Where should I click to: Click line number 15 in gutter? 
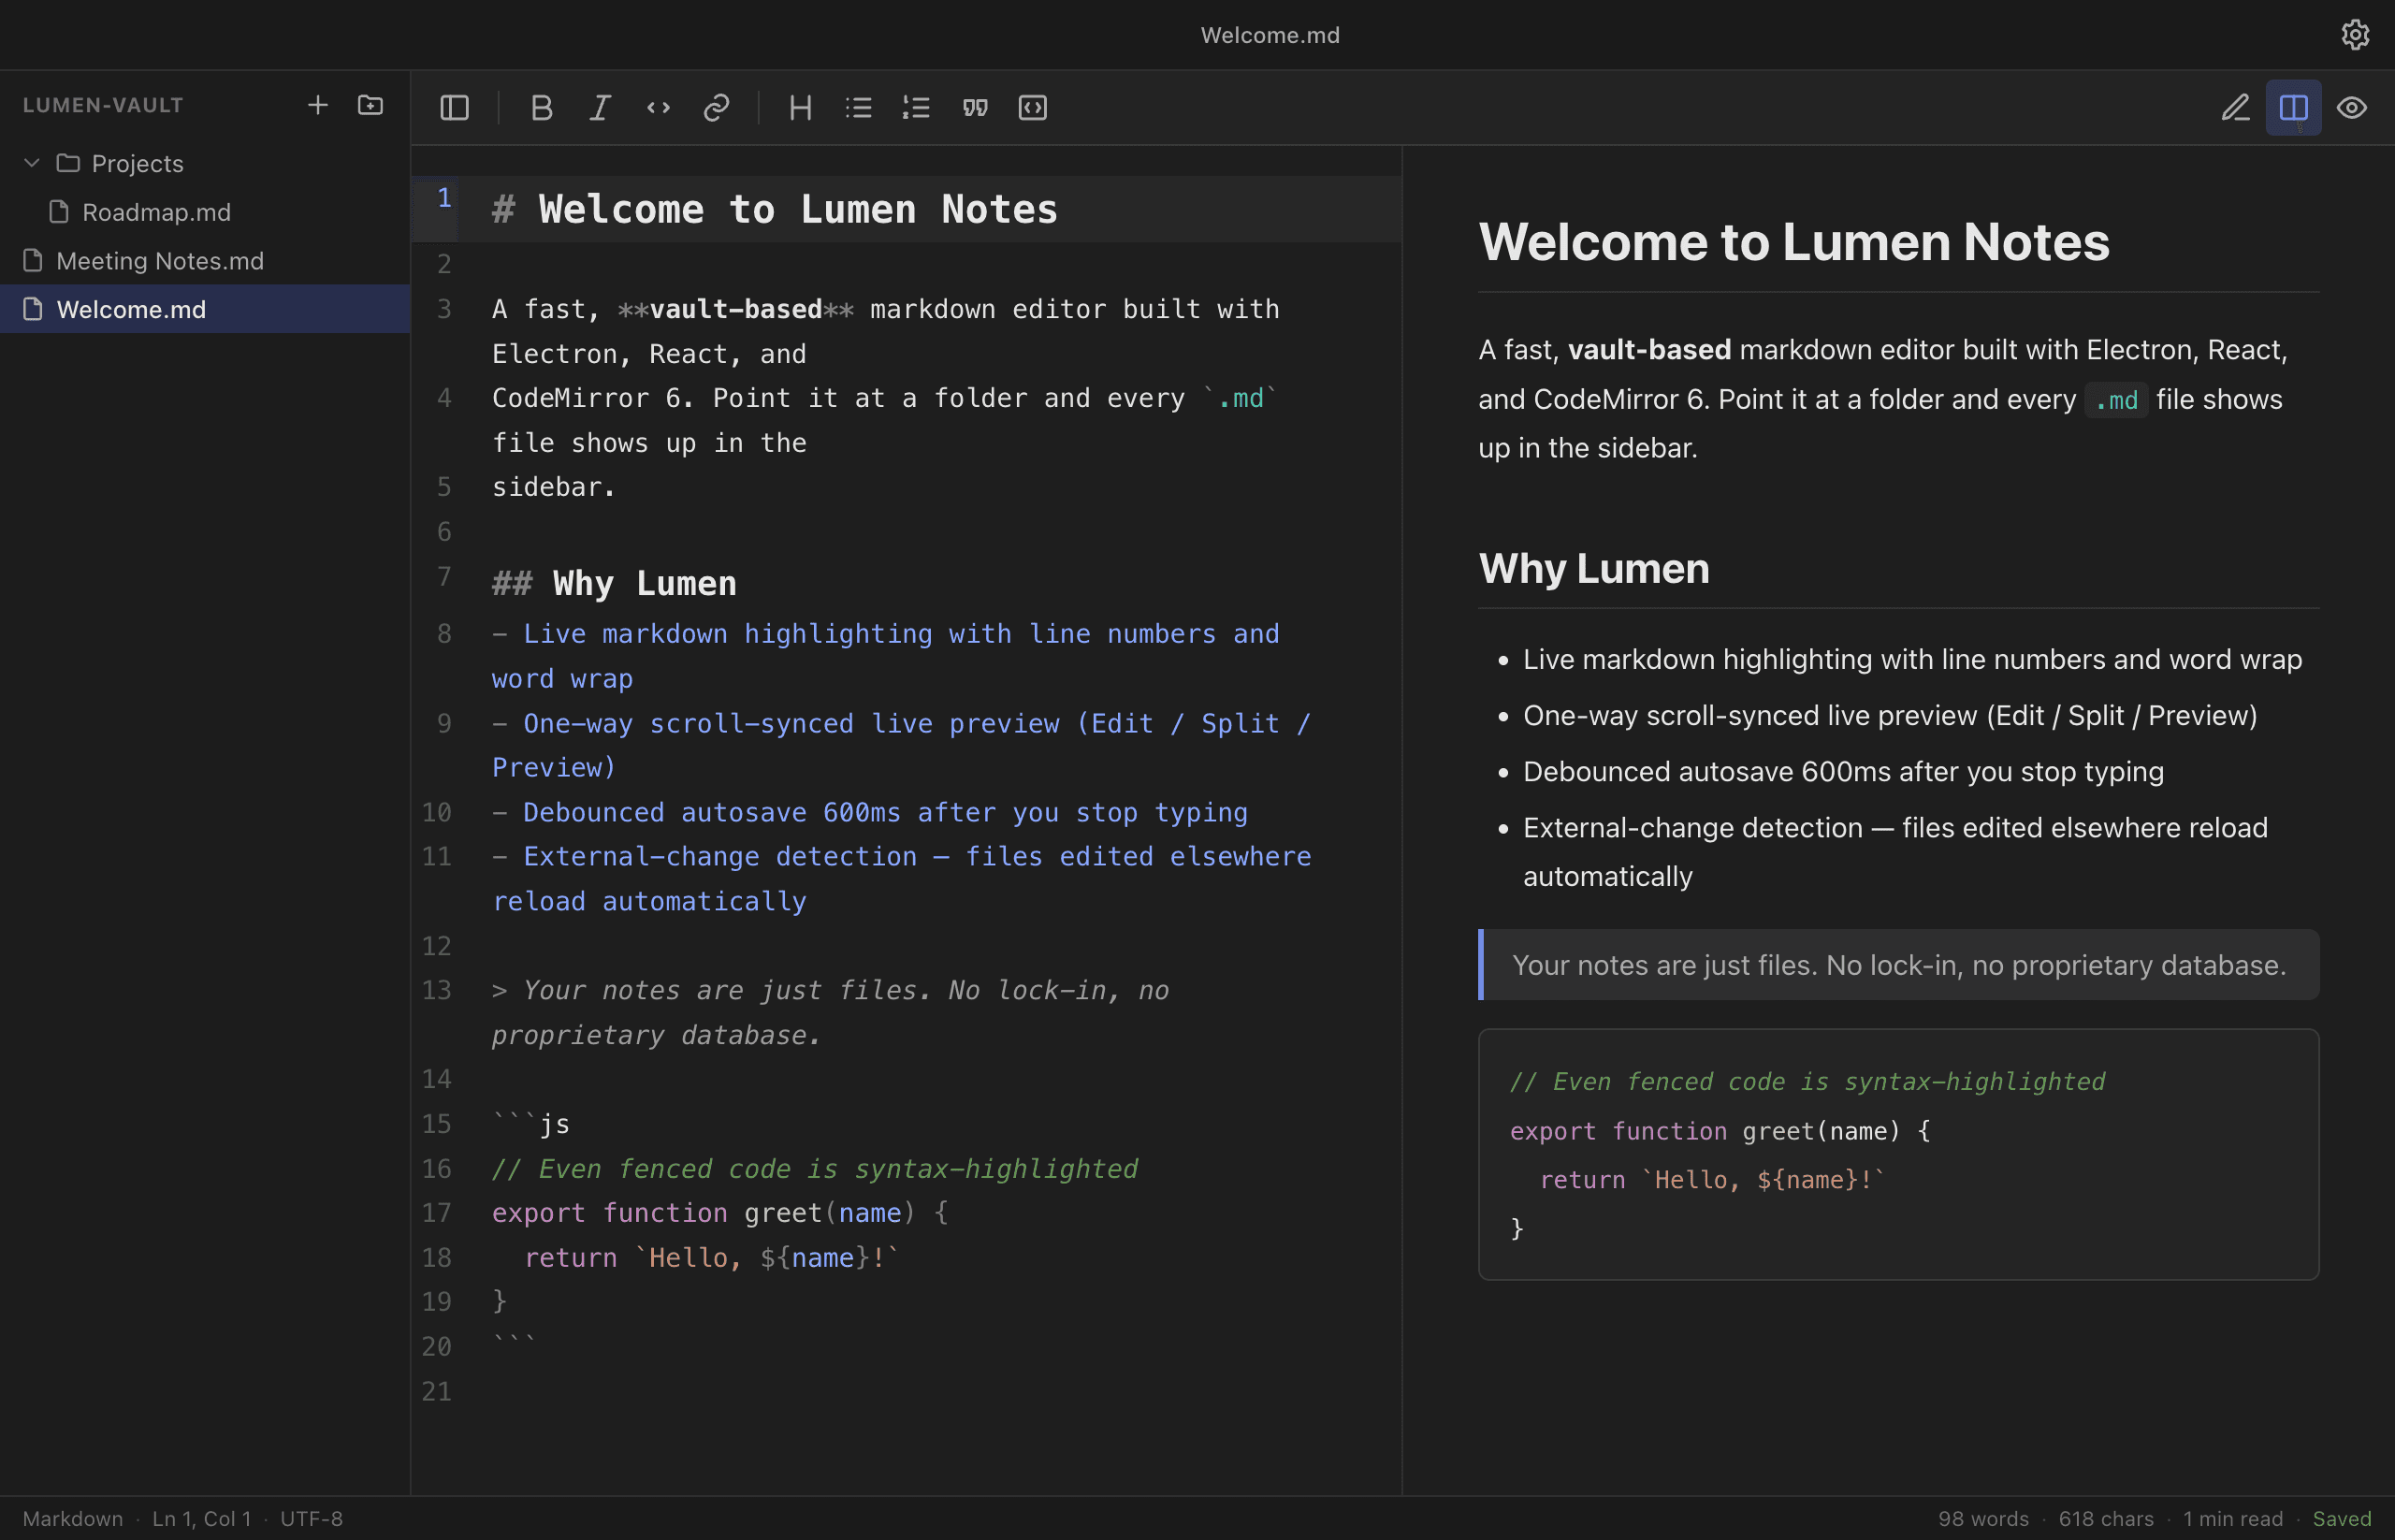[x=436, y=1123]
